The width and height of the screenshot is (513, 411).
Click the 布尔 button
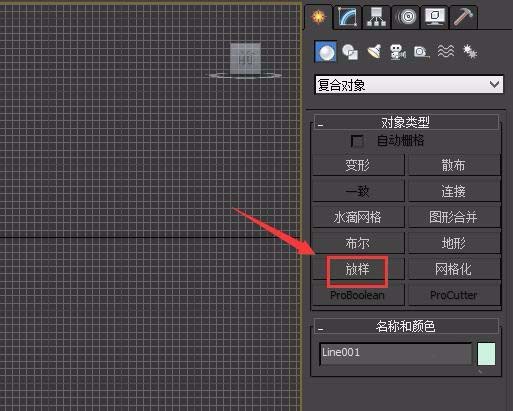[x=358, y=243]
